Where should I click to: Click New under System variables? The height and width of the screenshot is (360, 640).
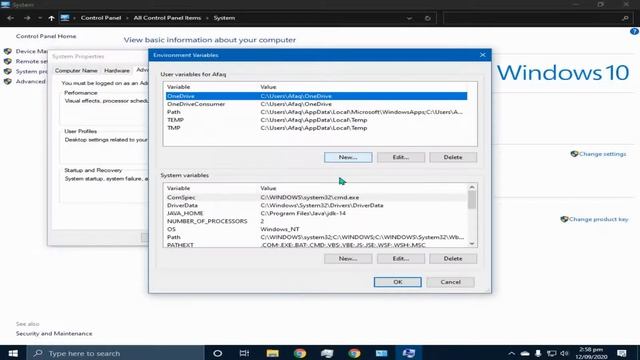click(348, 259)
